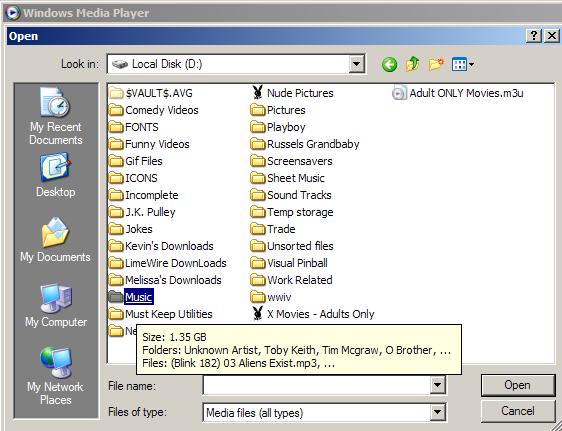Viewport: 562px width, 431px height.
Task: Select the Sheet Music folder
Action: pos(287,178)
